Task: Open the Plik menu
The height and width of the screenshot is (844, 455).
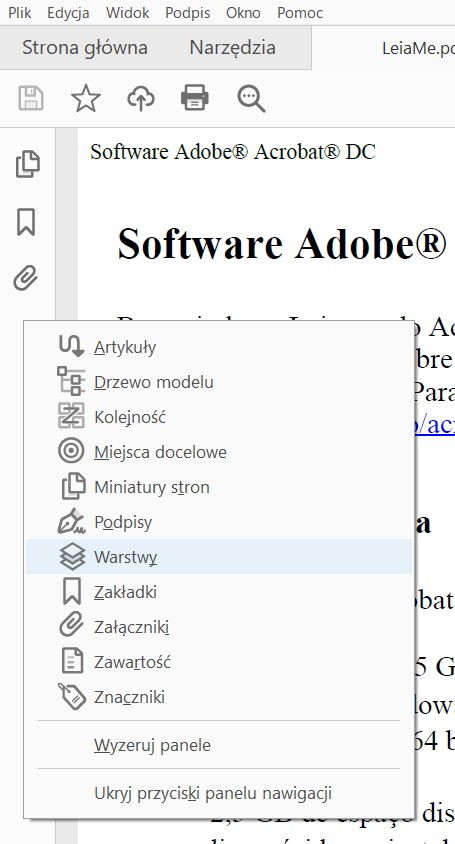Action: tap(19, 12)
